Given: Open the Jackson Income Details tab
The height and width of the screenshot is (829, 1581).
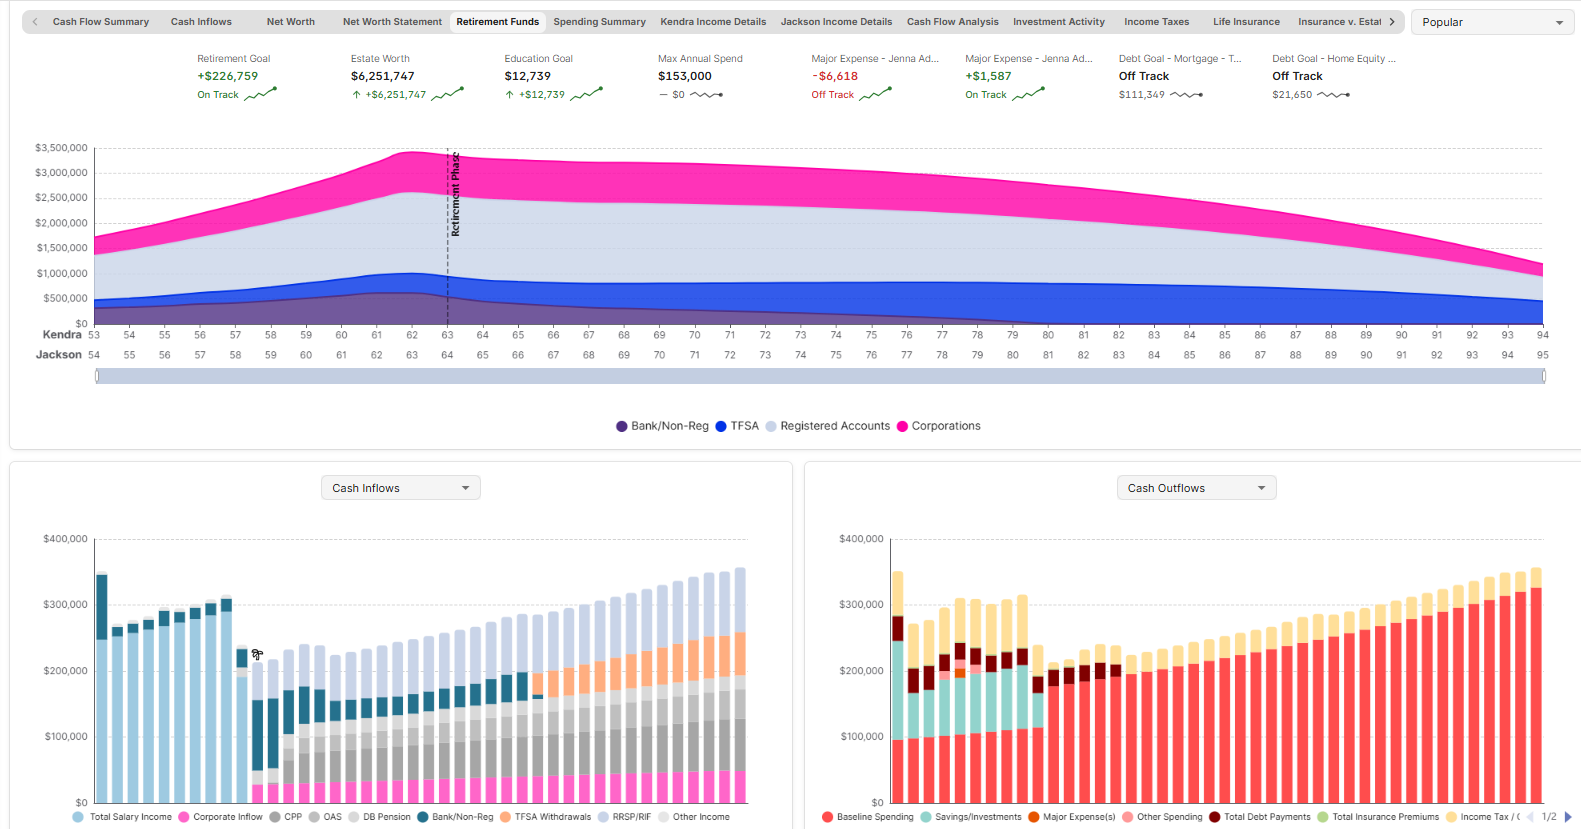Looking at the screenshot, I should 836,22.
